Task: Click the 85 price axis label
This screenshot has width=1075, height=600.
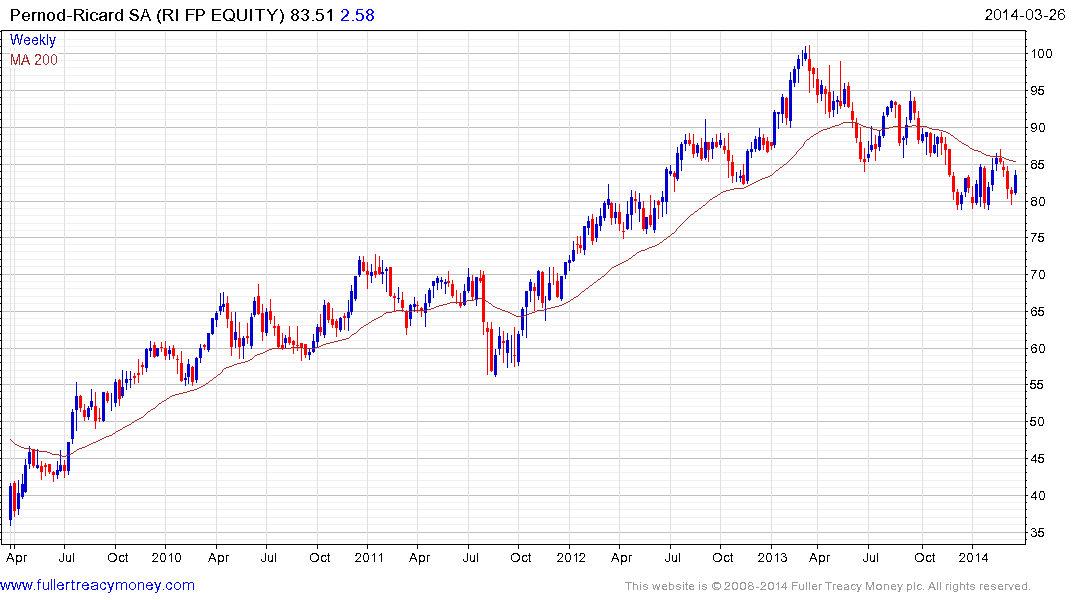Action: tap(1039, 165)
